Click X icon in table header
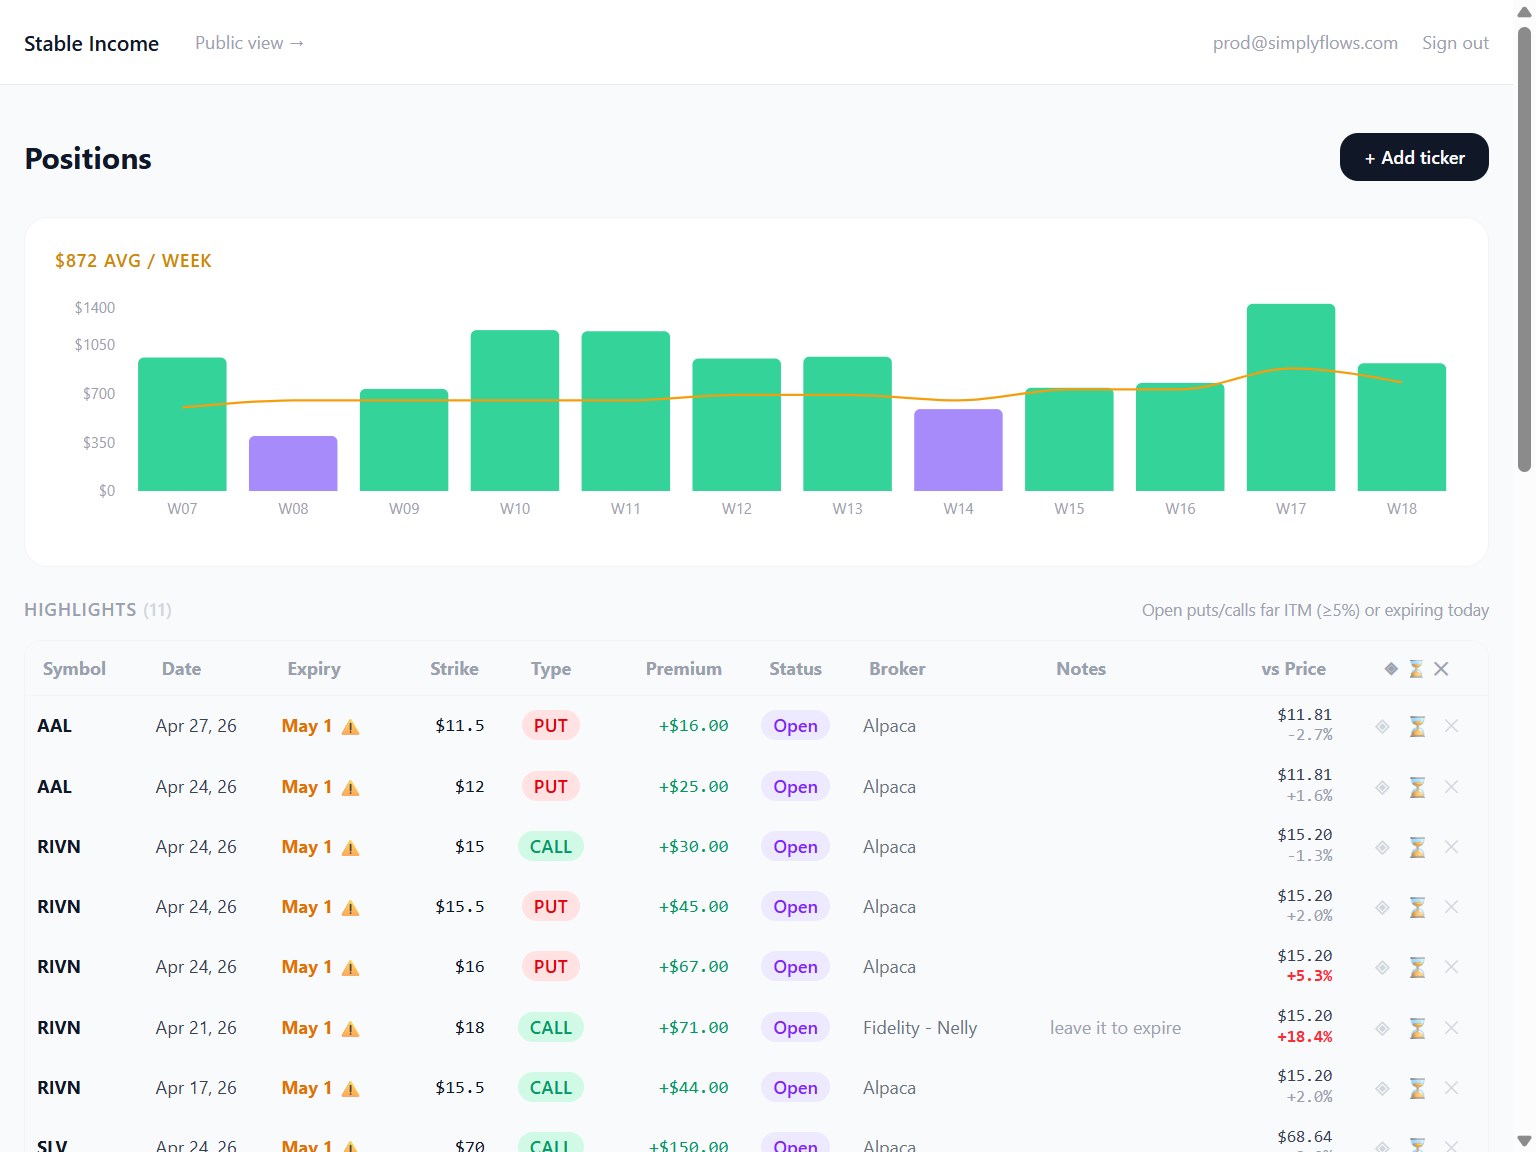The height and width of the screenshot is (1152, 1536). tap(1441, 669)
